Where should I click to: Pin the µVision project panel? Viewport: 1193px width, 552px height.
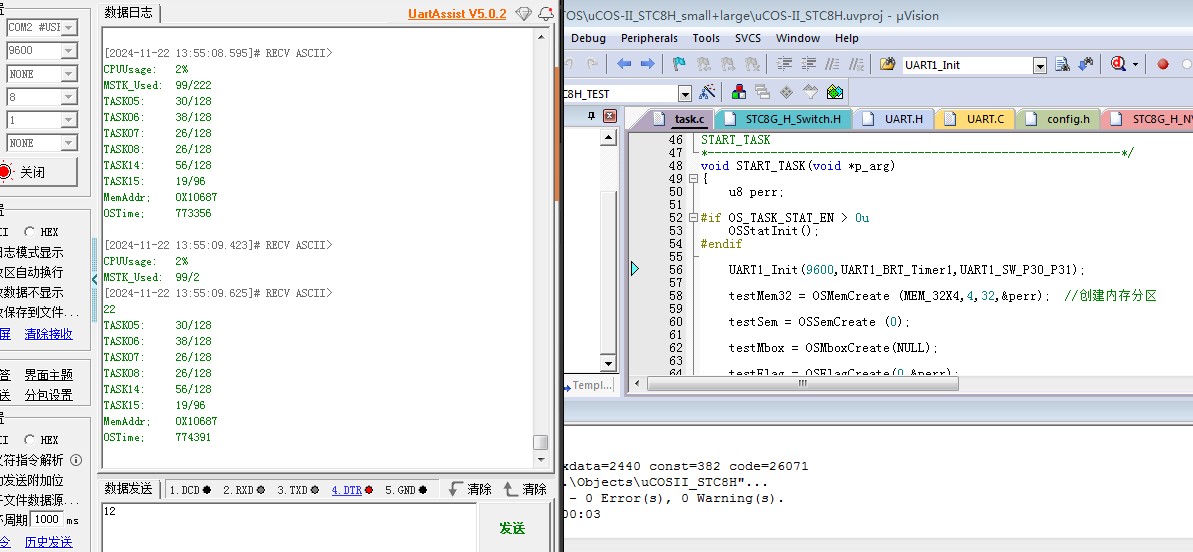point(593,116)
